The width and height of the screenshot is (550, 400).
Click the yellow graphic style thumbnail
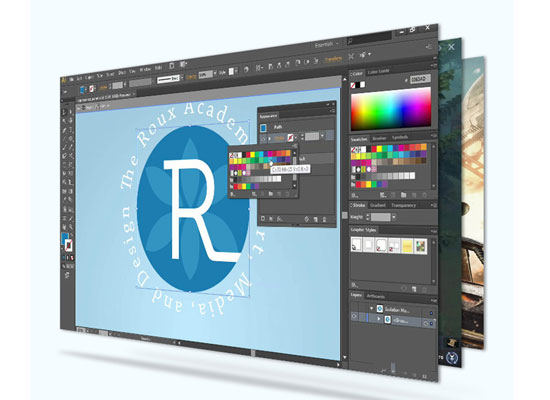coord(407,246)
